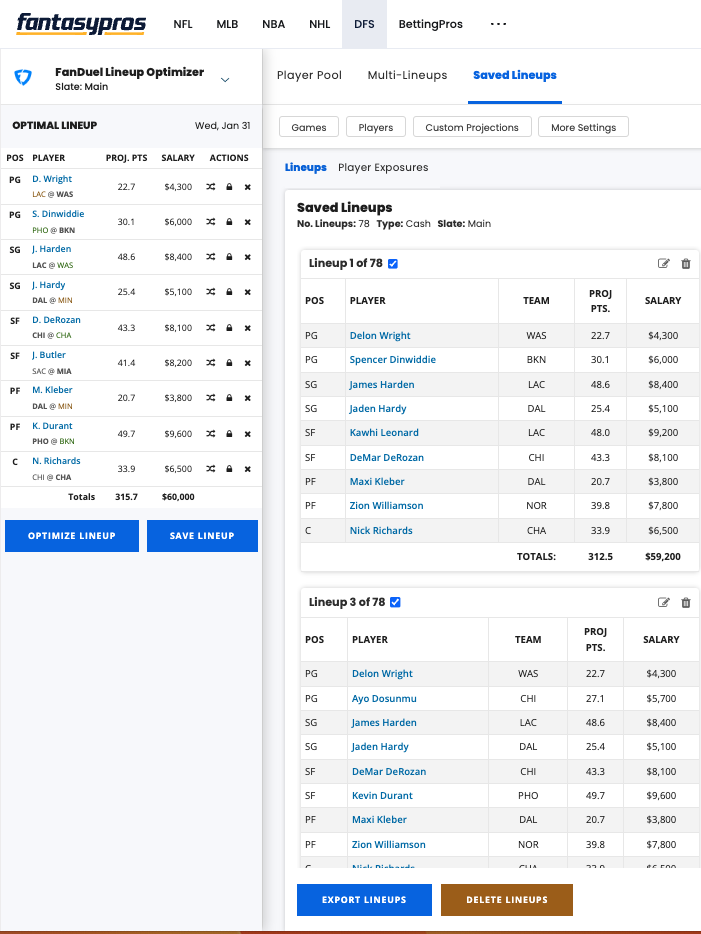
Task: Switch to the Player Pool tab
Action: (310, 75)
